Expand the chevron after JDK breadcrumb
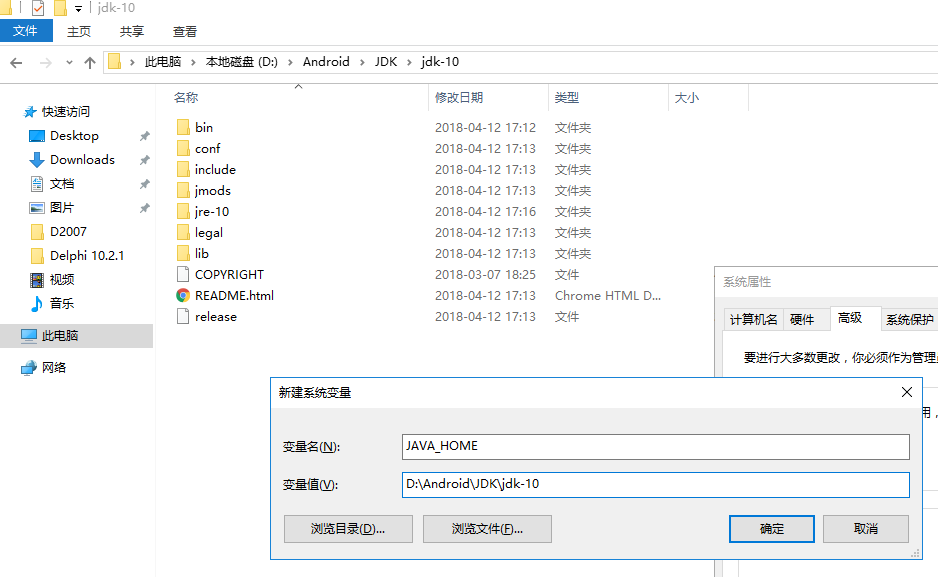 point(409,62)
